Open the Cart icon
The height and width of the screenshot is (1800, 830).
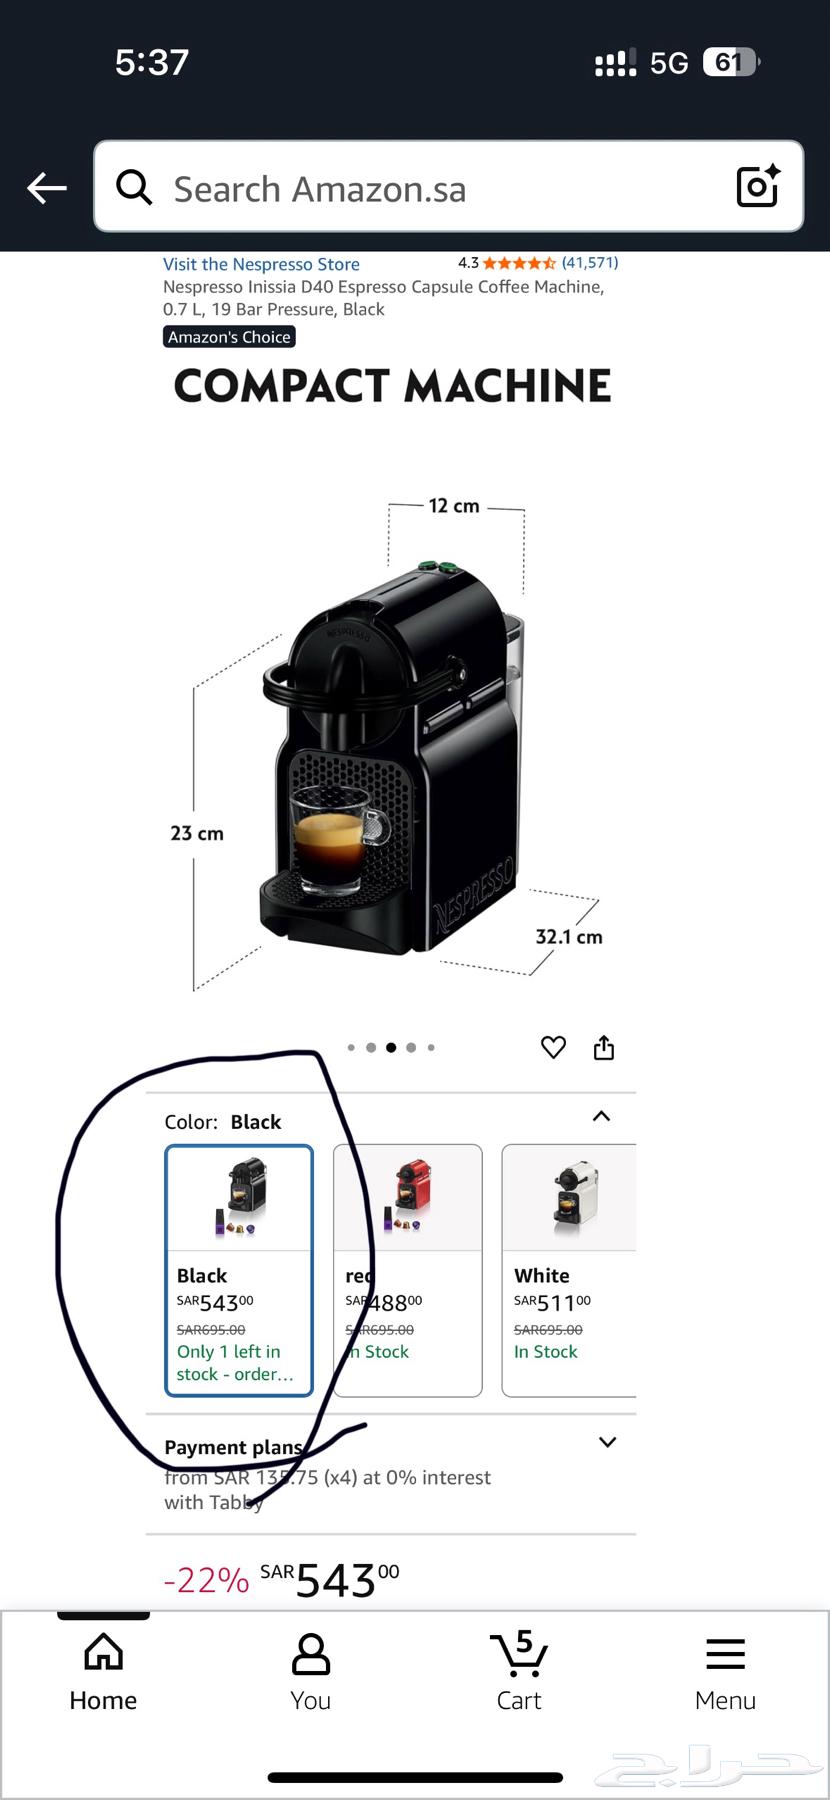point(519,1670)
